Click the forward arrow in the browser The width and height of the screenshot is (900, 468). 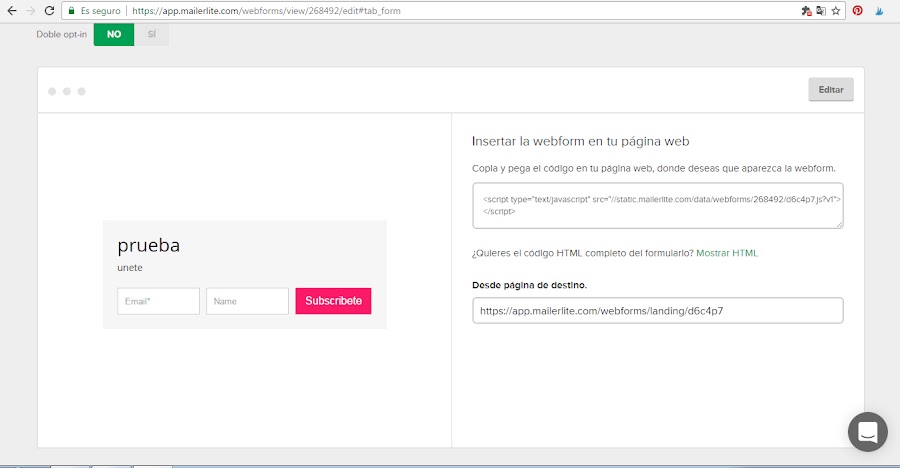30,11
